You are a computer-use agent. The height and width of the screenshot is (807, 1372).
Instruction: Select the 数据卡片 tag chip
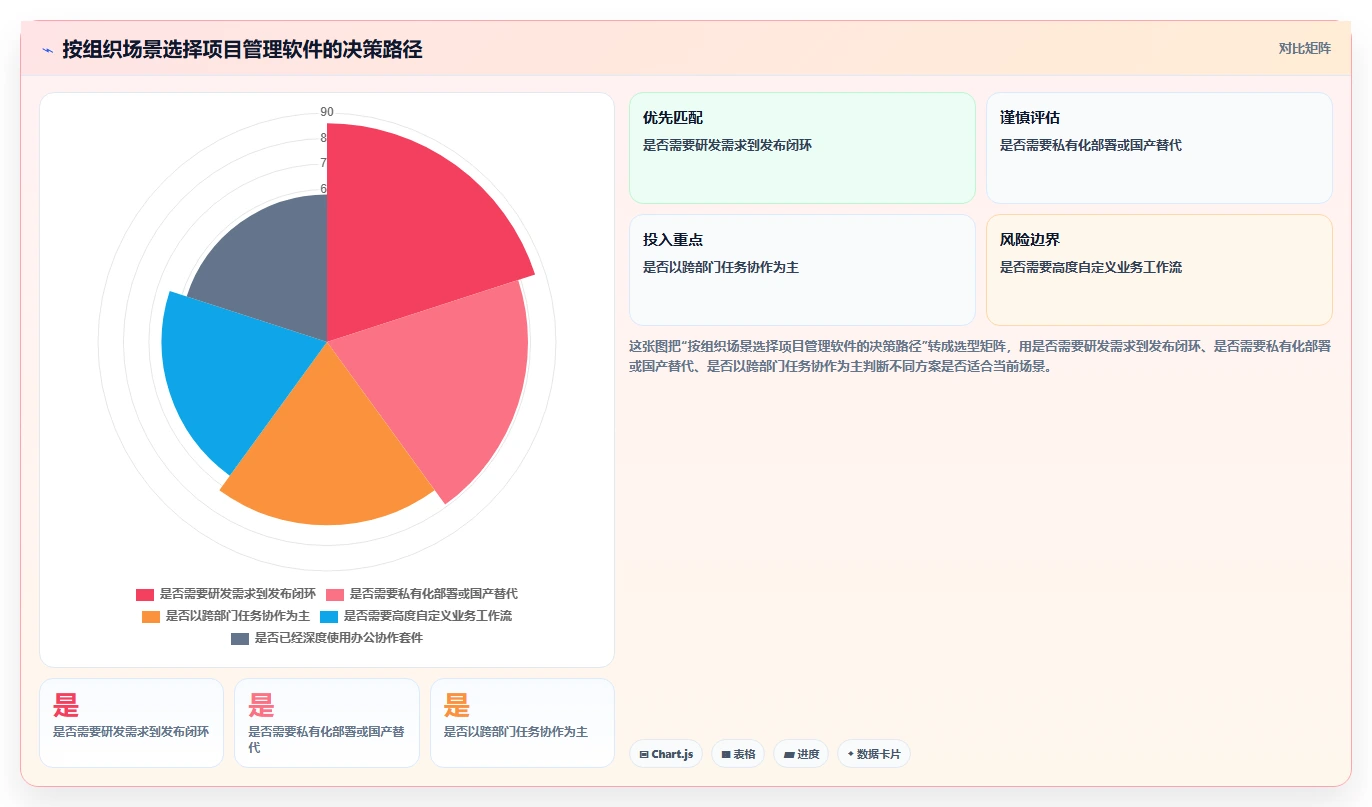[x=874, y=754]
